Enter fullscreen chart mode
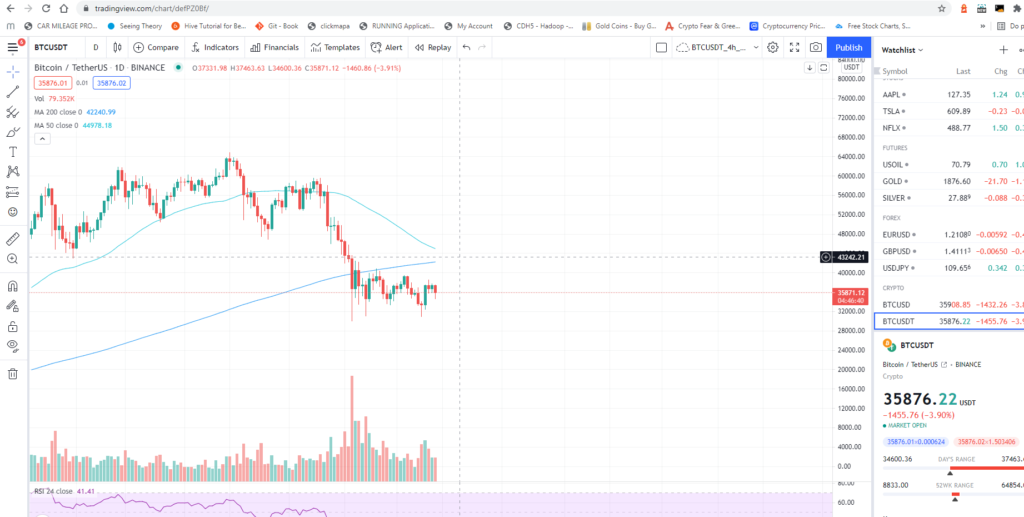 coord(794,47)
